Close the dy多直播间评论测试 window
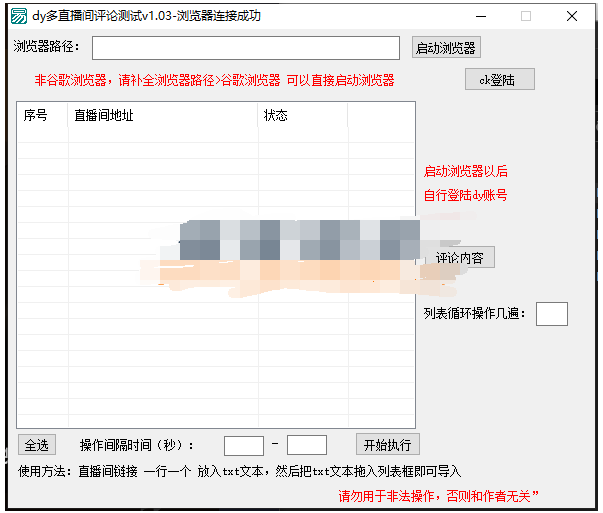This screenshot has height=513, width=603. pyautogui.click(x=572, y=16)
